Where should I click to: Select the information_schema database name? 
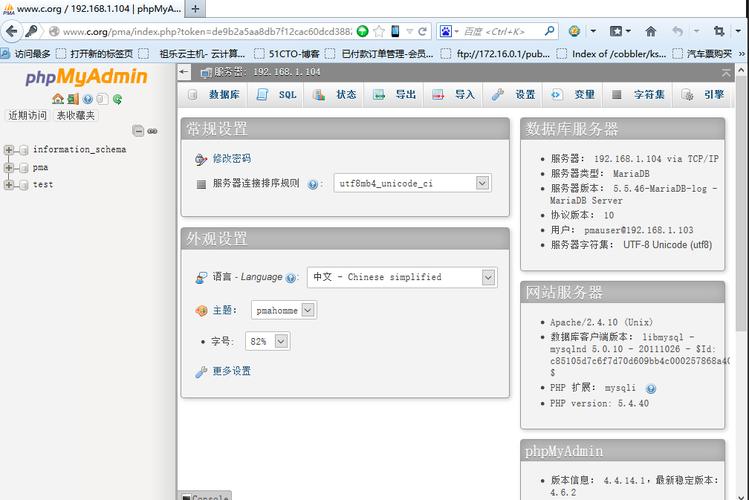click(80, 149)
